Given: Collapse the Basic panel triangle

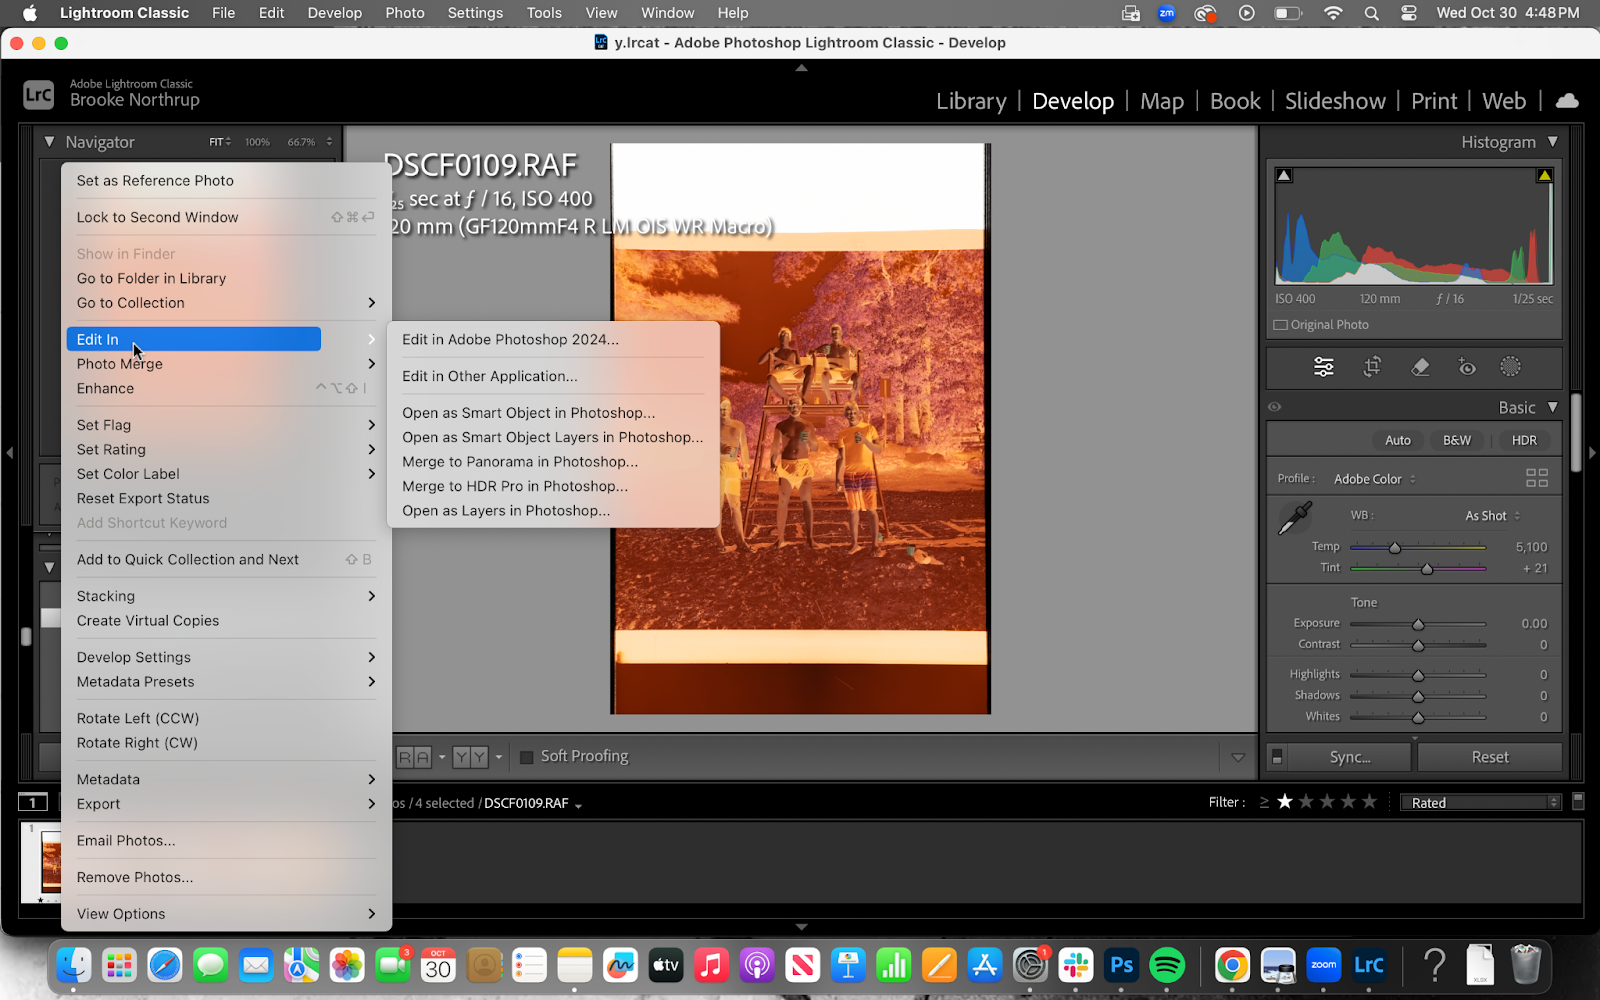Looking at the screenshot, I should (1553, 407).
